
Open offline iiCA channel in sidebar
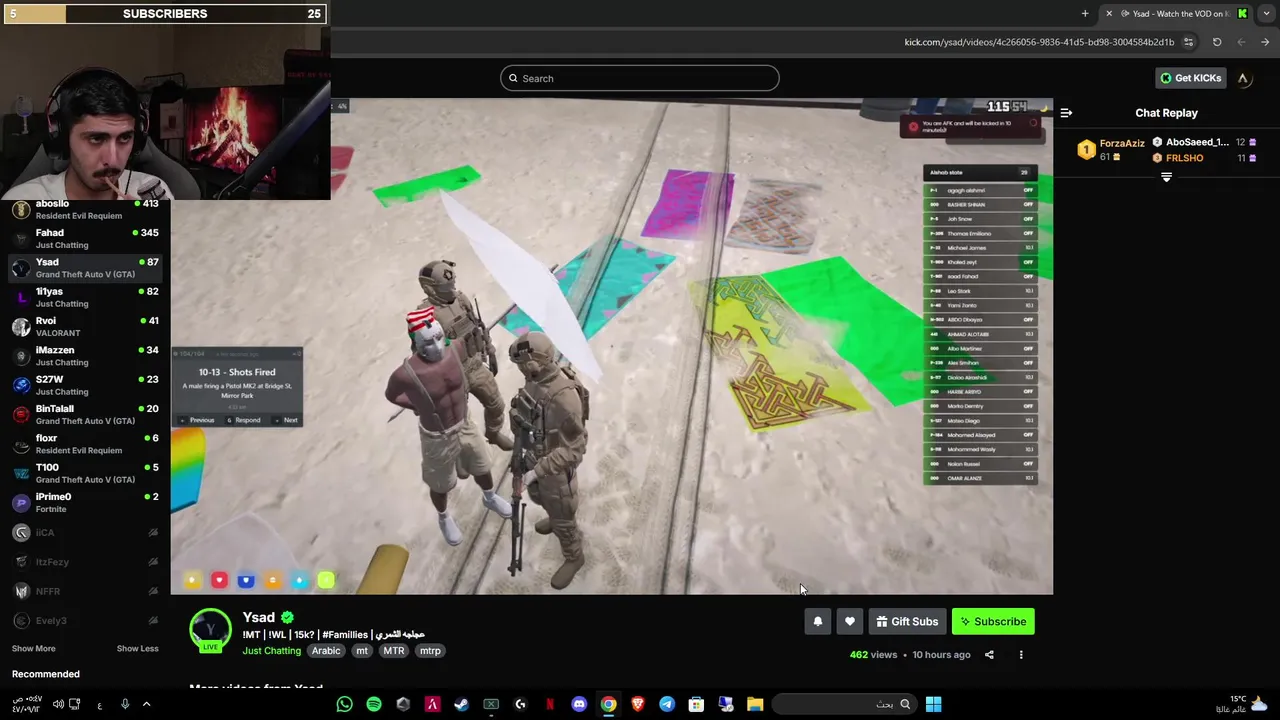coord(85,533)
